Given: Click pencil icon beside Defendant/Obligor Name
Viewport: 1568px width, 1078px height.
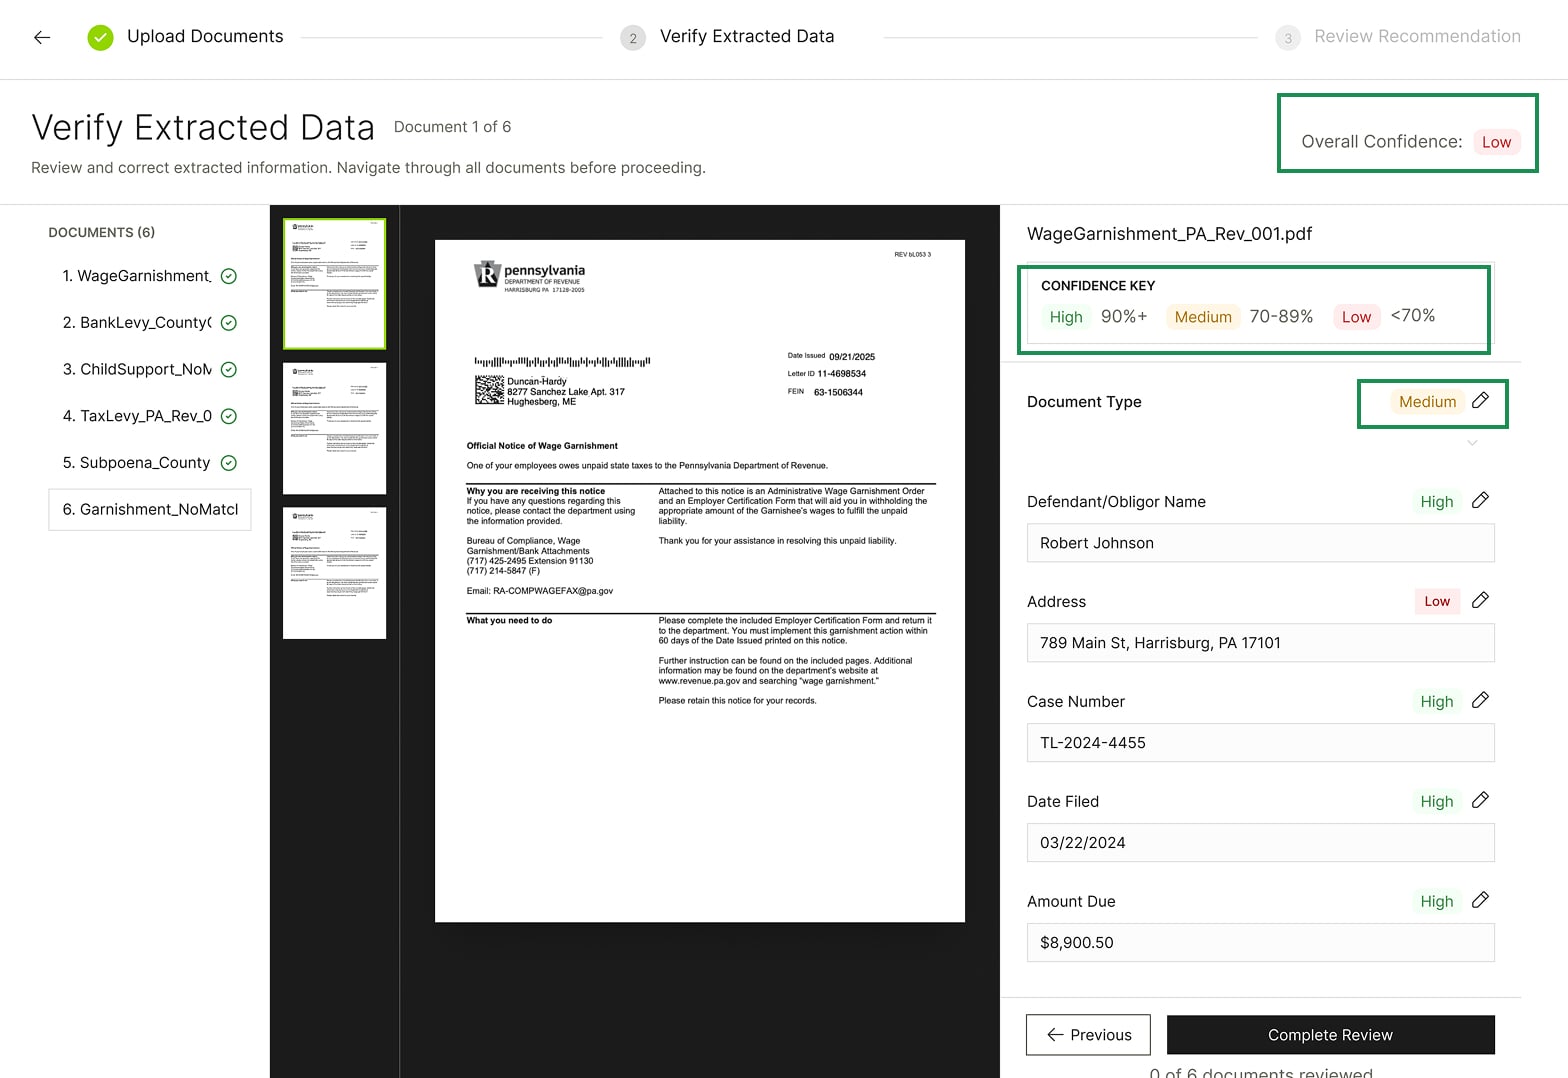Looking at the screenshot, I should tap(1480, 501).
